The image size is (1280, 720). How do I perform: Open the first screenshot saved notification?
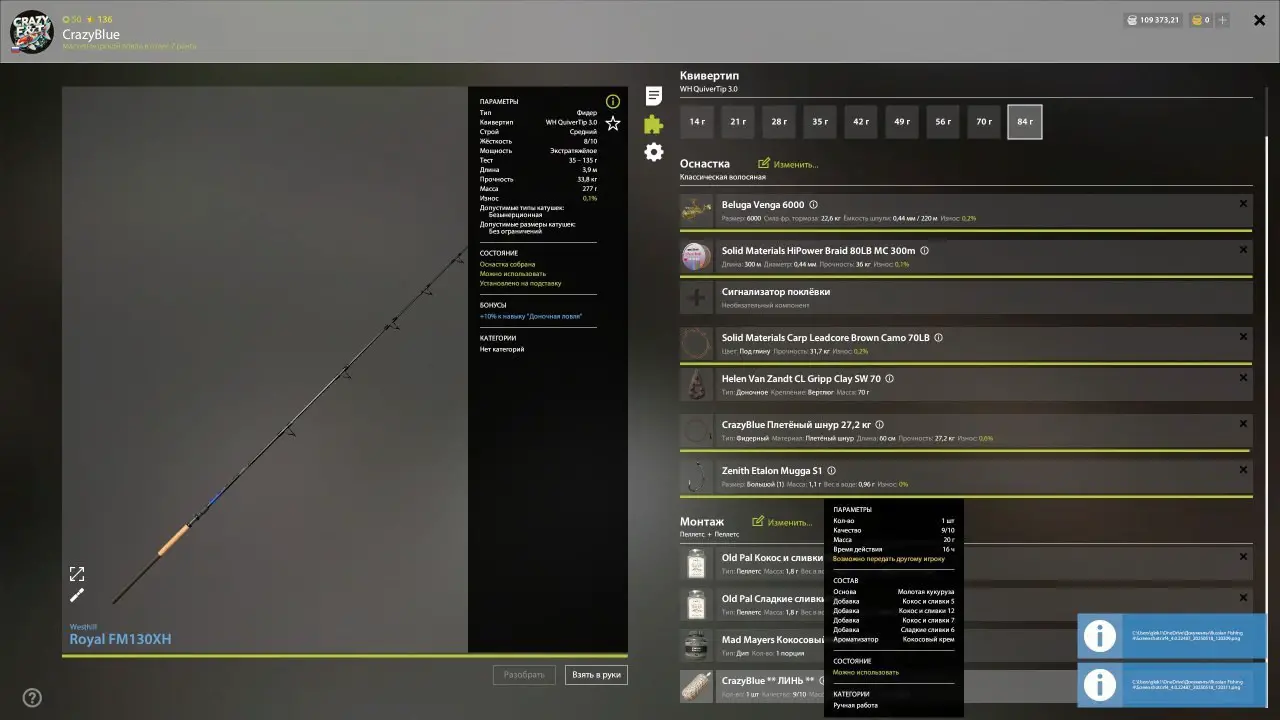[1172, 636]
